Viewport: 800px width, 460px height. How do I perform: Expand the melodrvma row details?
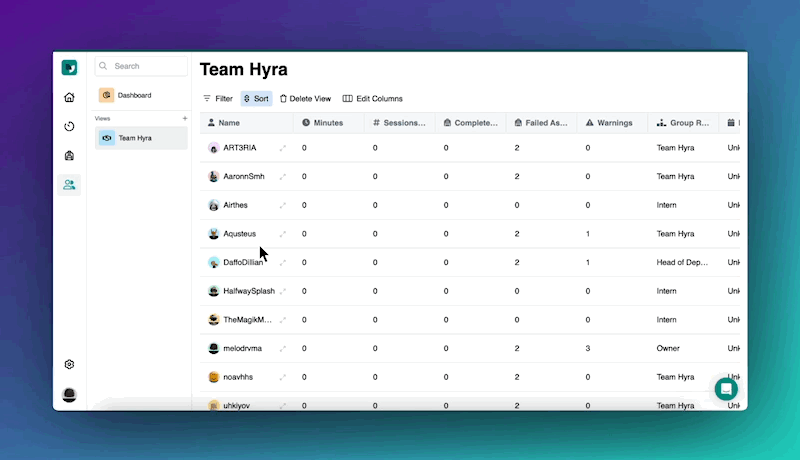[x=283, y=349]
